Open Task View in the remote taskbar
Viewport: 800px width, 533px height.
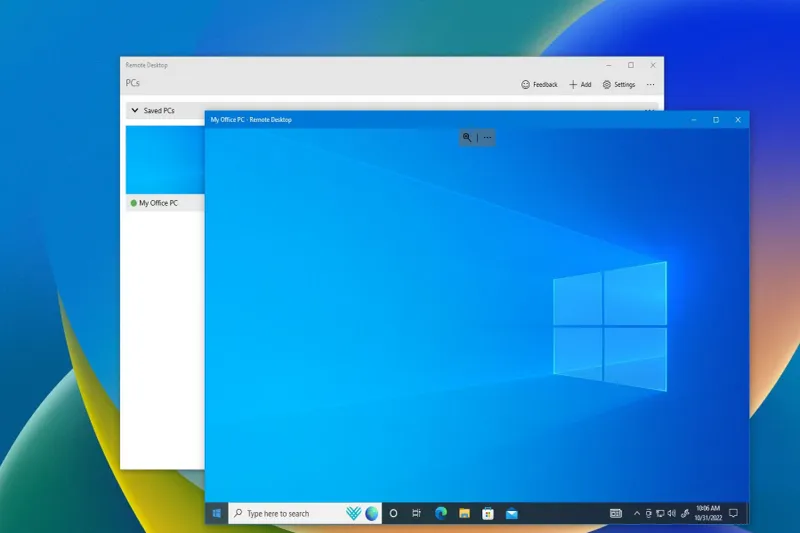point(416,513)
